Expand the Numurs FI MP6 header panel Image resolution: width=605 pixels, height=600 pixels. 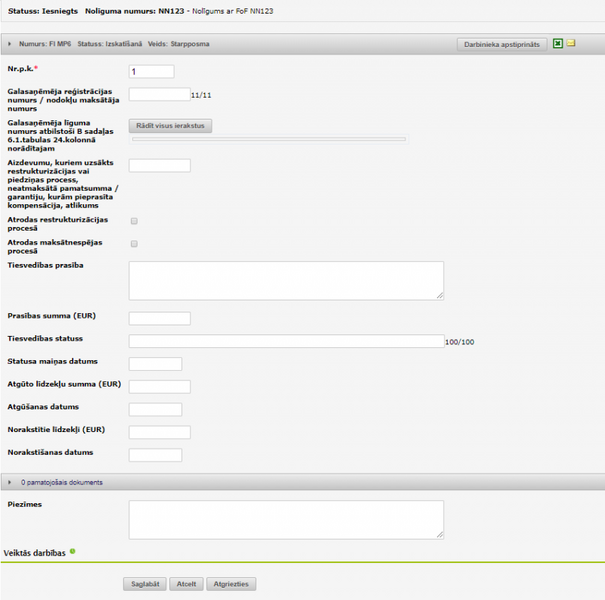tap(10, 44)
